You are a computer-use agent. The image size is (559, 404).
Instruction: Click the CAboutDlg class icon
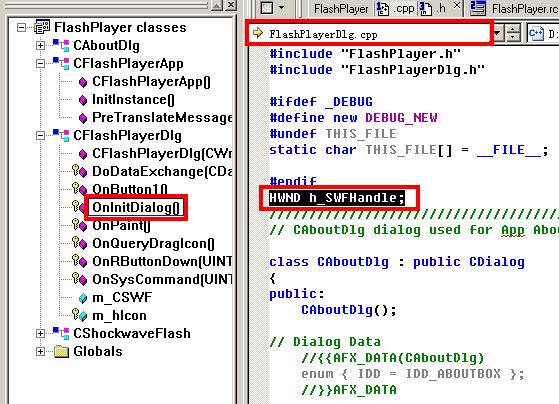(x=61, y=45)
